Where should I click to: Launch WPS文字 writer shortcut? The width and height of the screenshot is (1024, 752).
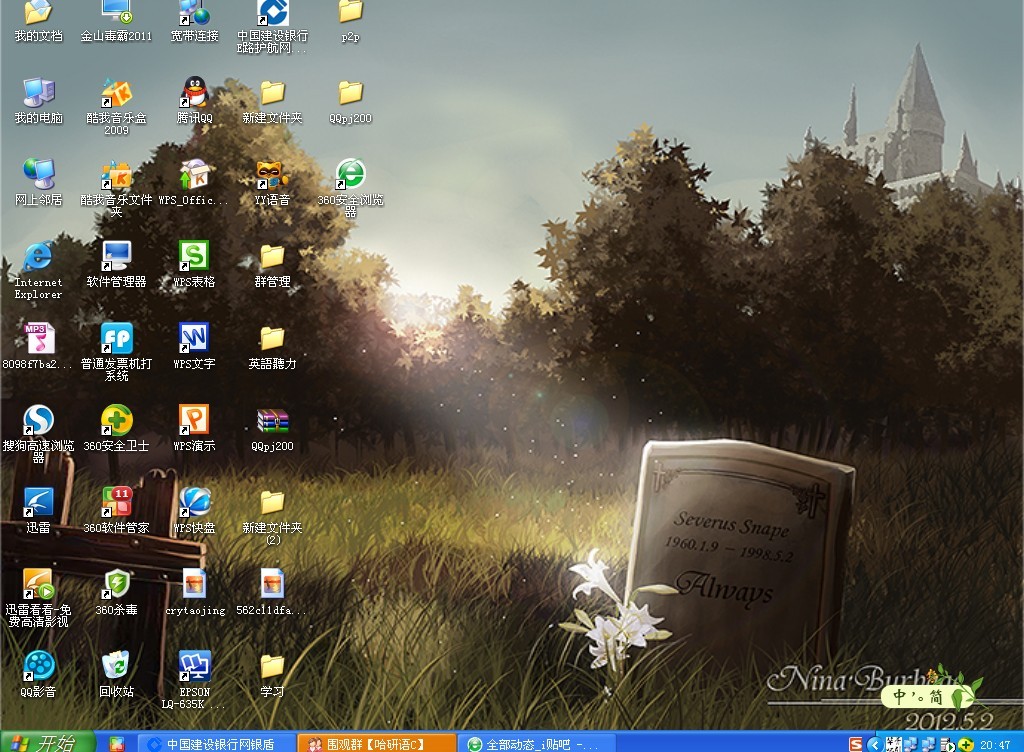coord(195,346)
